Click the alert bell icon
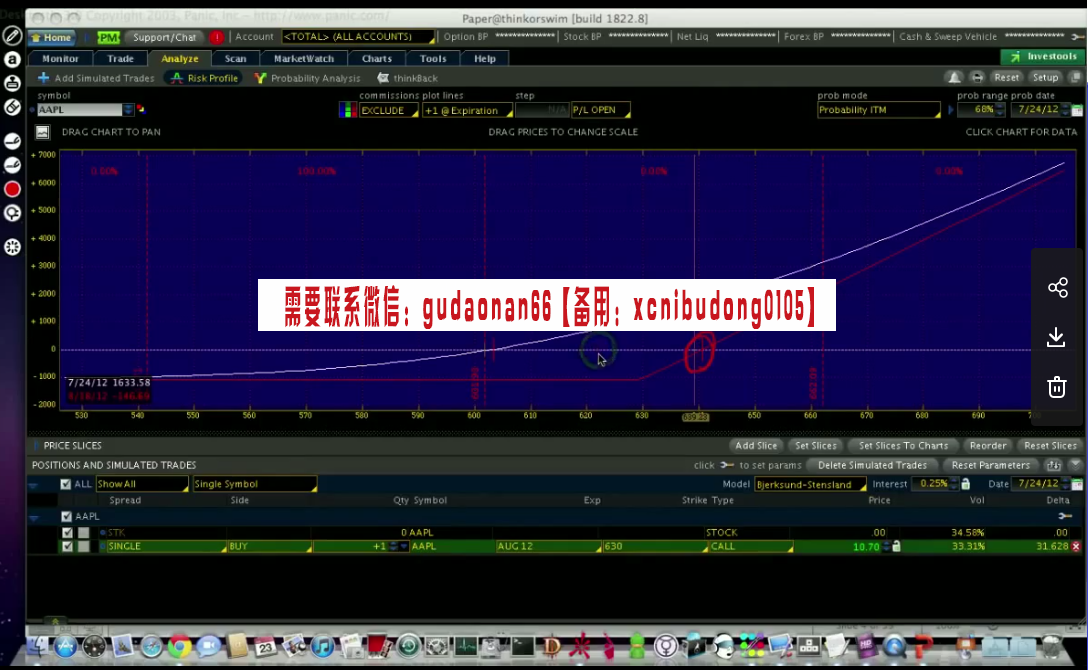 [x=954, y=78]
